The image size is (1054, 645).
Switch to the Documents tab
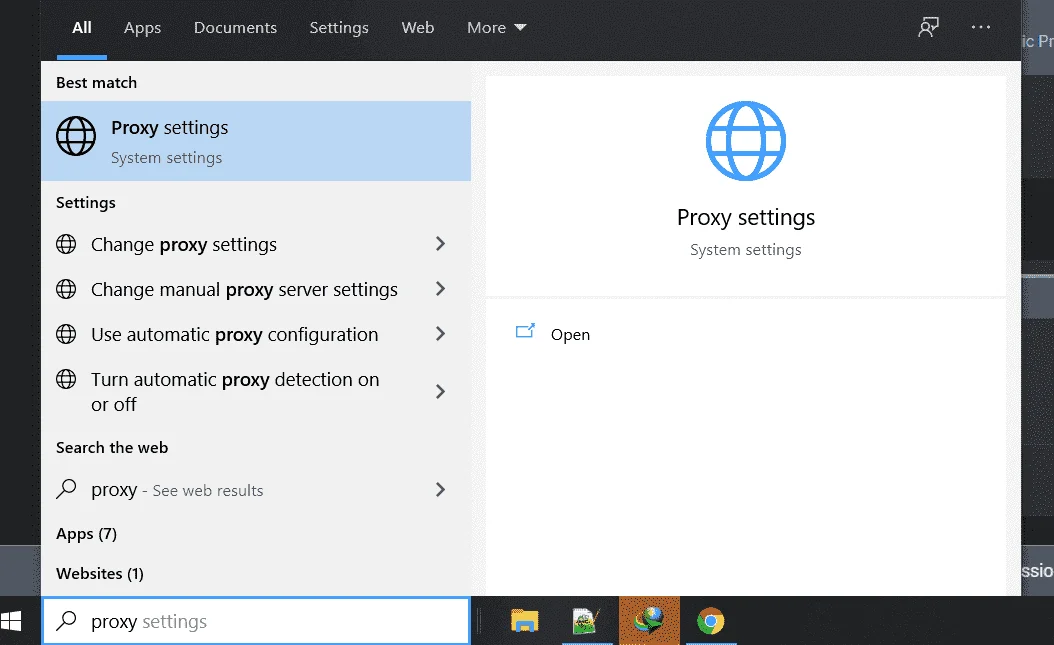(x=235, y=28)
